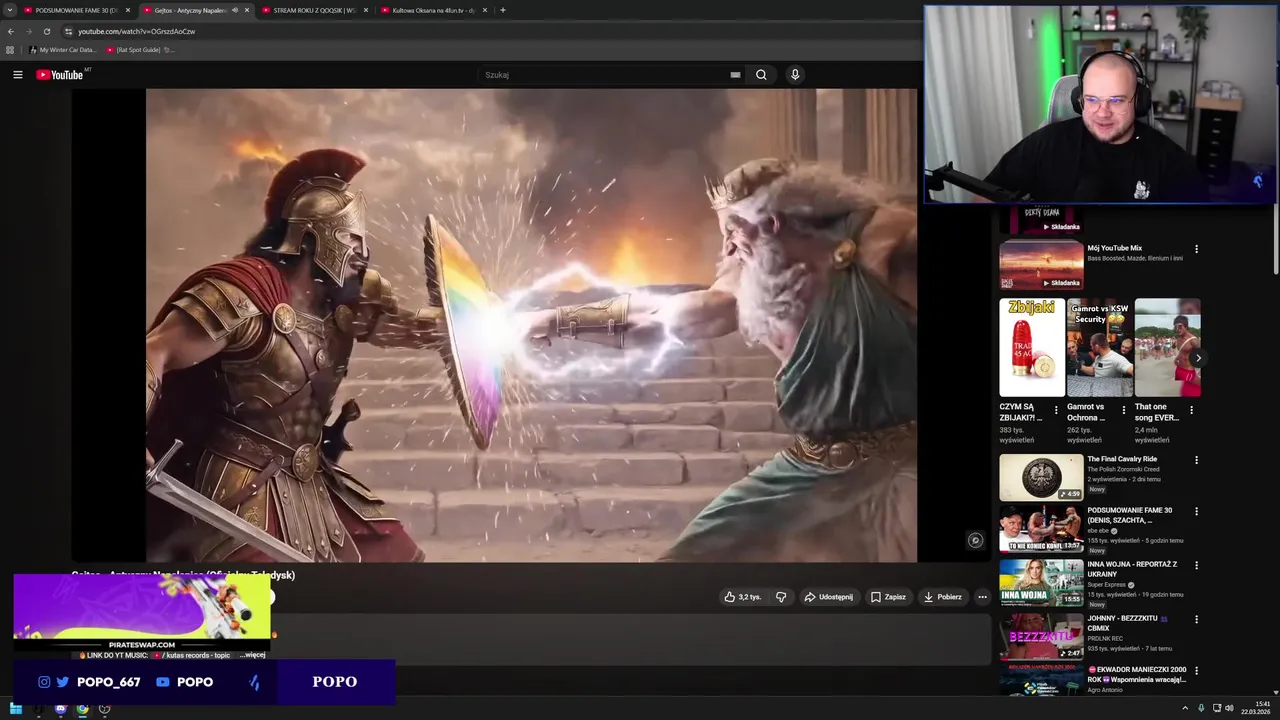Save the video with Zapisz
This screenshot has height=720, width=1280.
tap(888, 597)
